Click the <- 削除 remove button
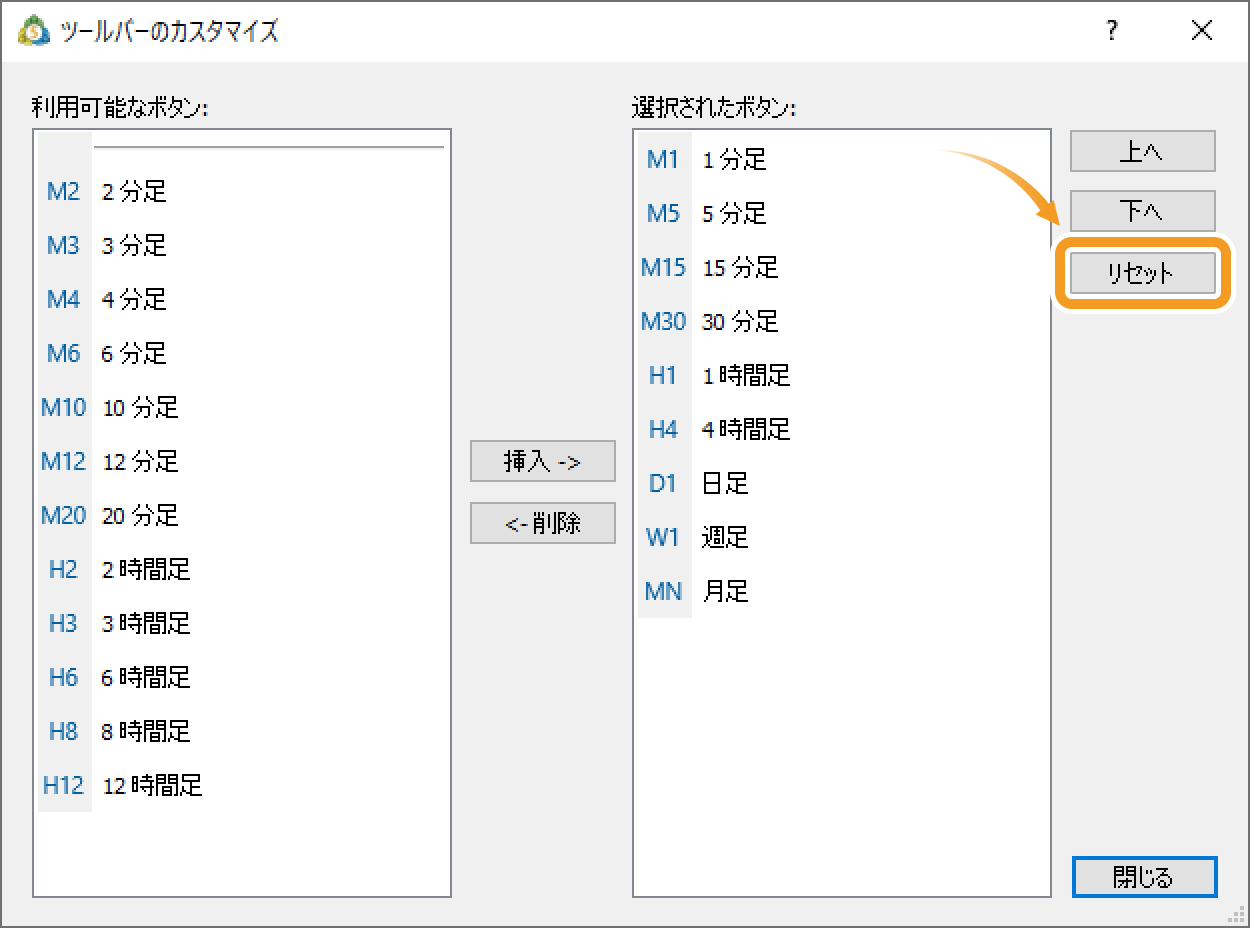Screen dimensions: 1250x928 click(543, 523)
